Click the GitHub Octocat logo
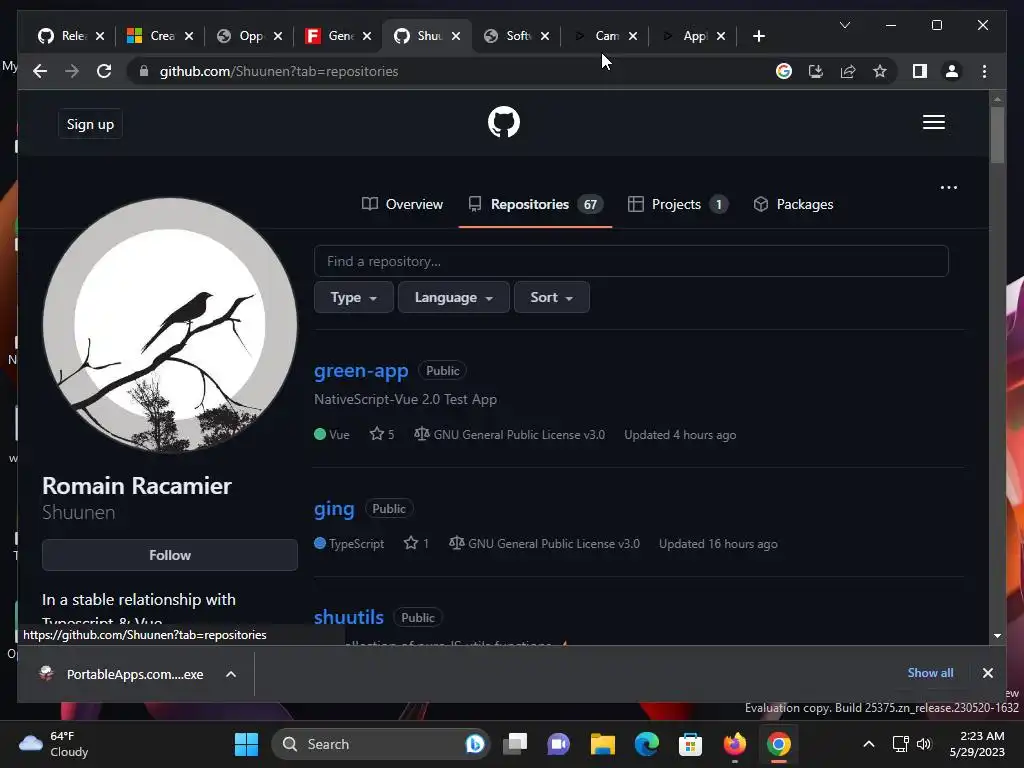Viewport: 1024px width, 768px height. [x=504, y=122]
